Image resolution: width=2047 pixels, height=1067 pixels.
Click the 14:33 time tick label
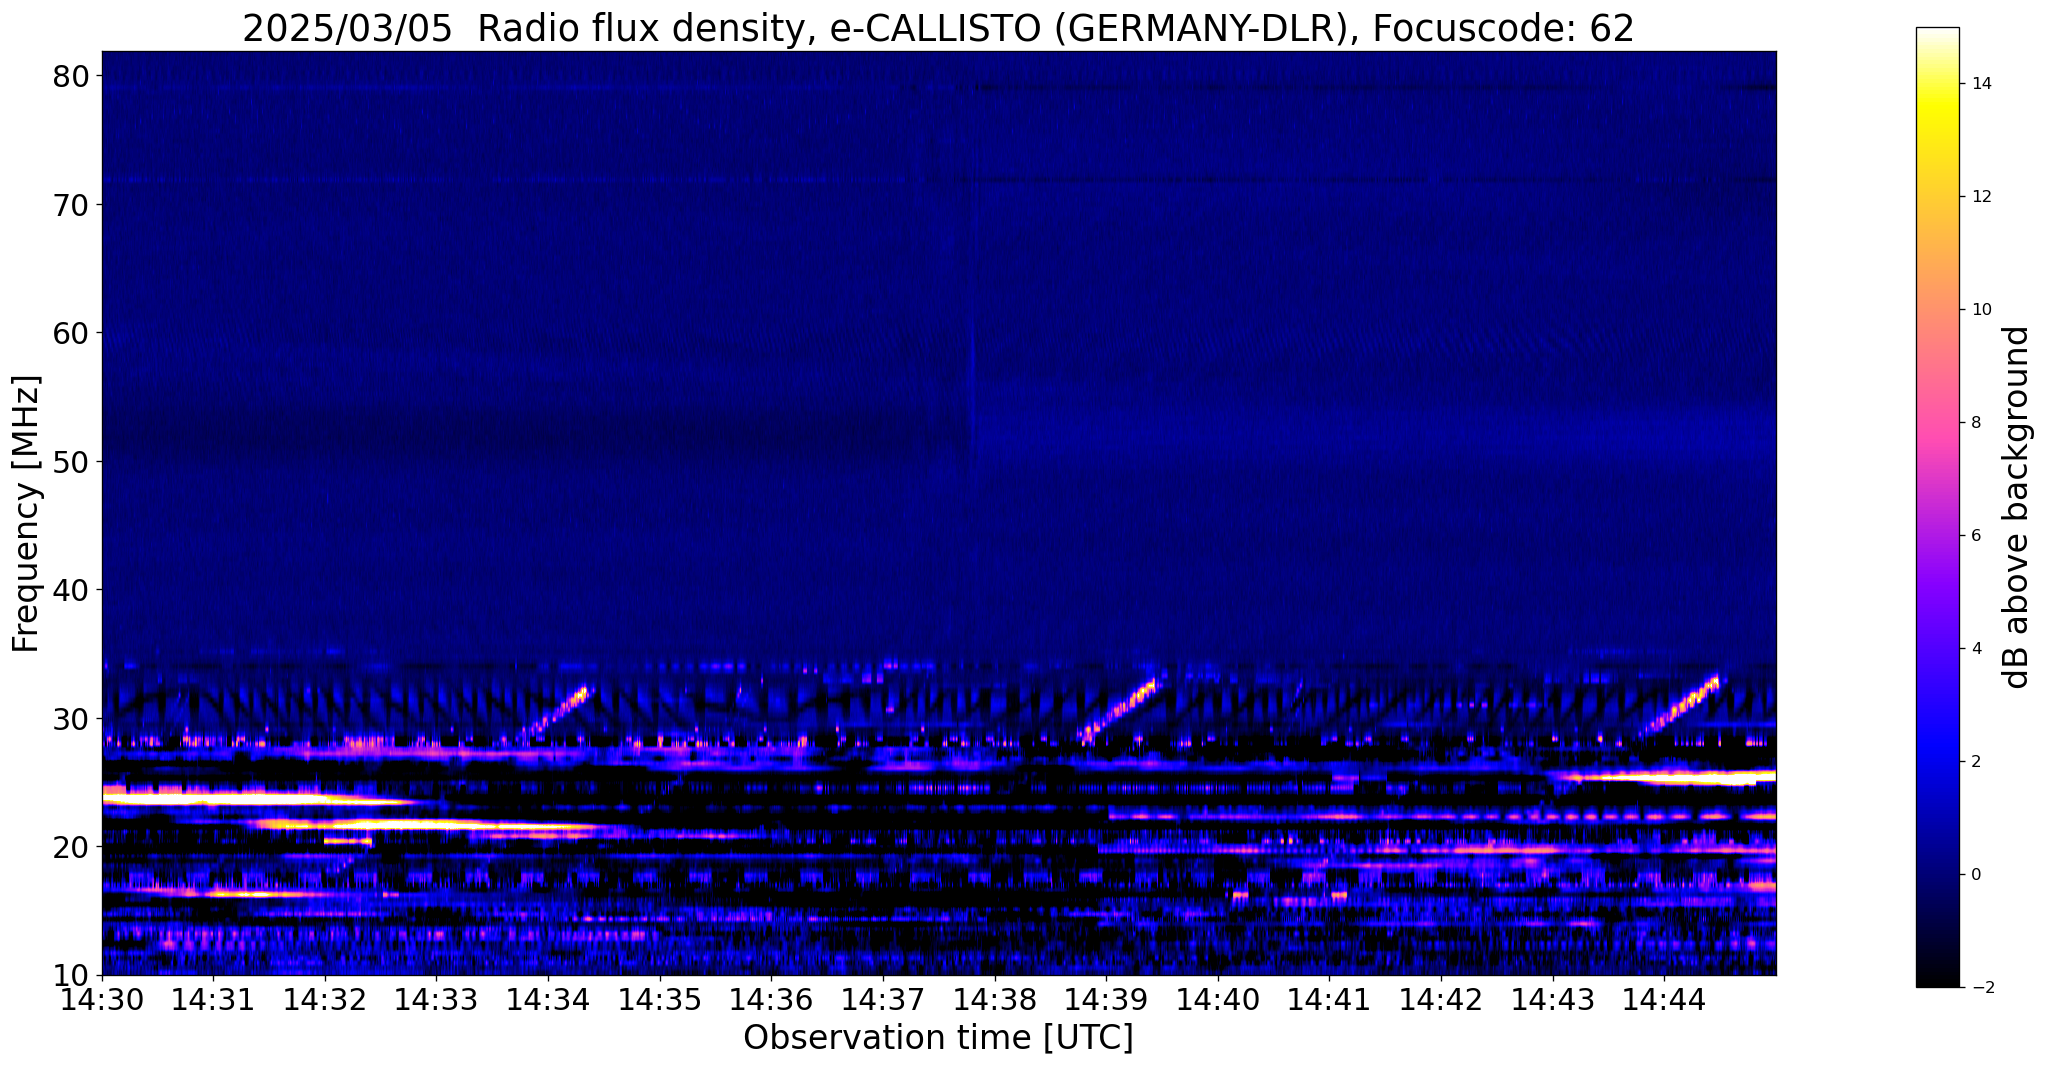click(437, 999)
